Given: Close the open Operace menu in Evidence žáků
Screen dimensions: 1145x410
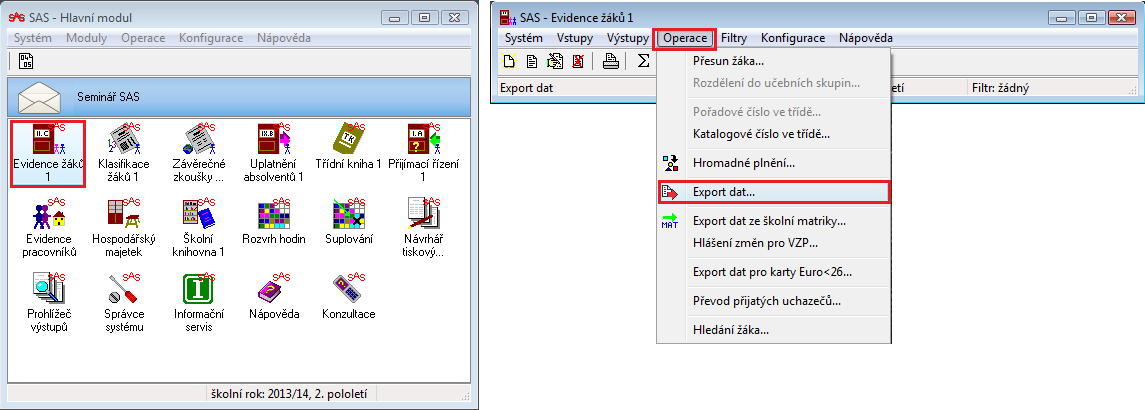Looking at the screenshot, I should point(685,38).
